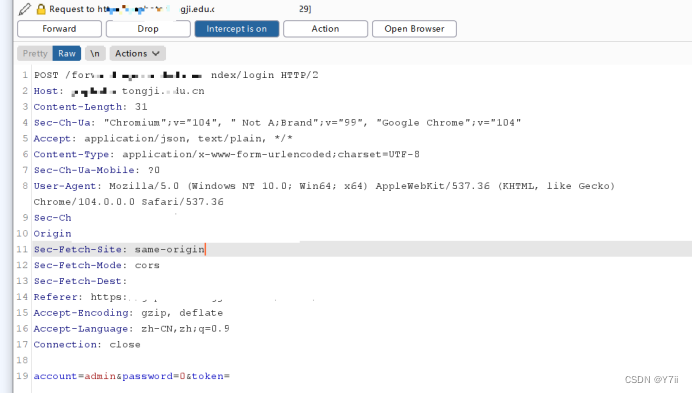Click the Accept-Encoding: gzip, deflate line
693x393 pixels.
[x=128, y=313]
